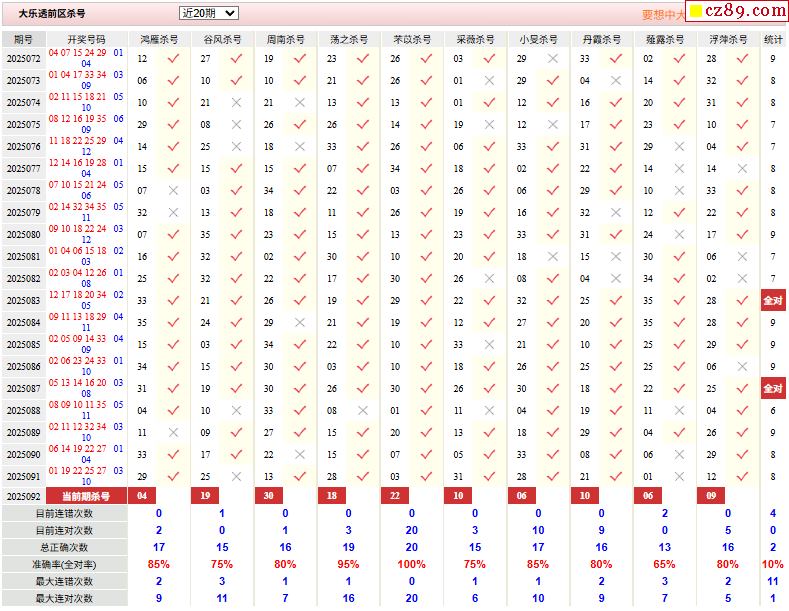789x611 pixels.
Task: Click 周南 X mark in row 2025084
Action: pos(300,323)
